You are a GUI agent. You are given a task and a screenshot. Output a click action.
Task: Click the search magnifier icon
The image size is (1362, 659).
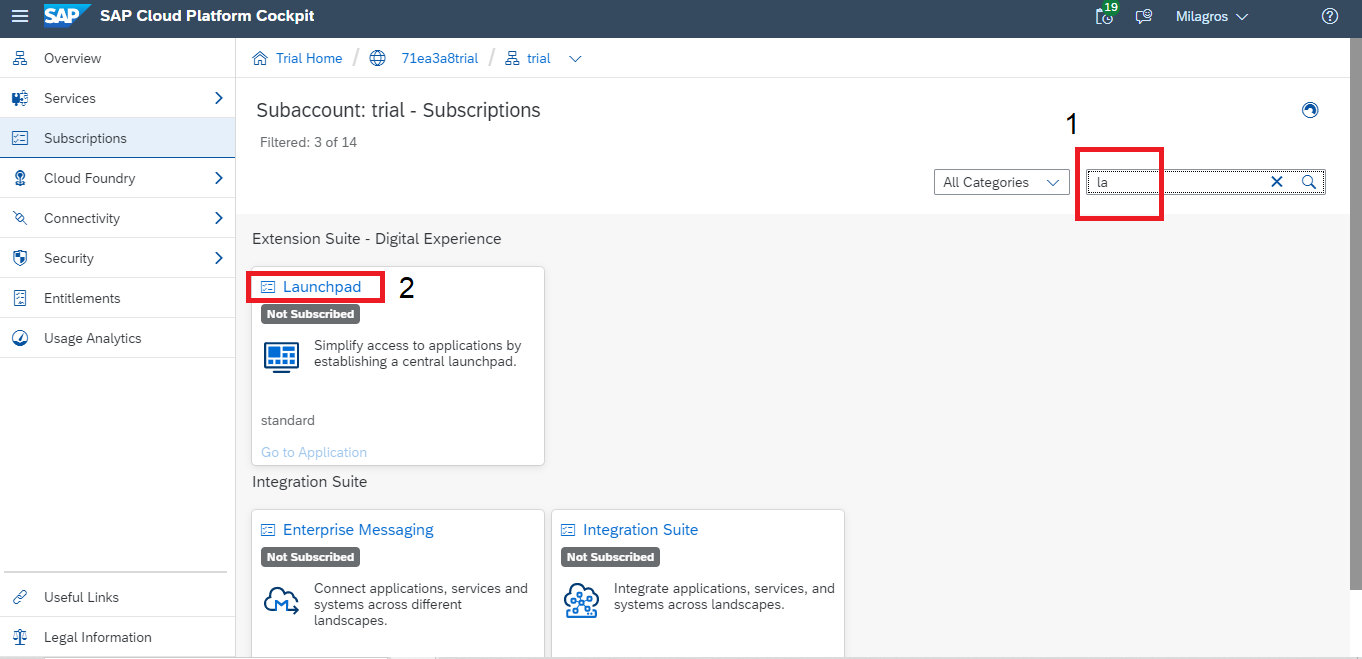point(1309,182)
